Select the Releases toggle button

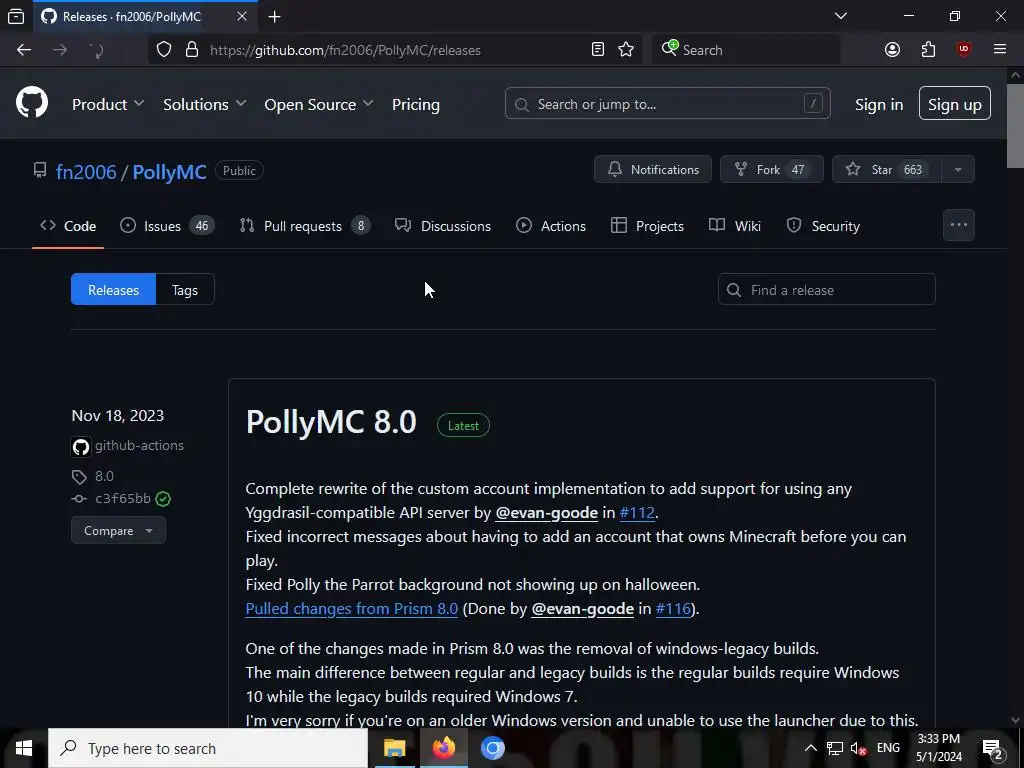114,289
